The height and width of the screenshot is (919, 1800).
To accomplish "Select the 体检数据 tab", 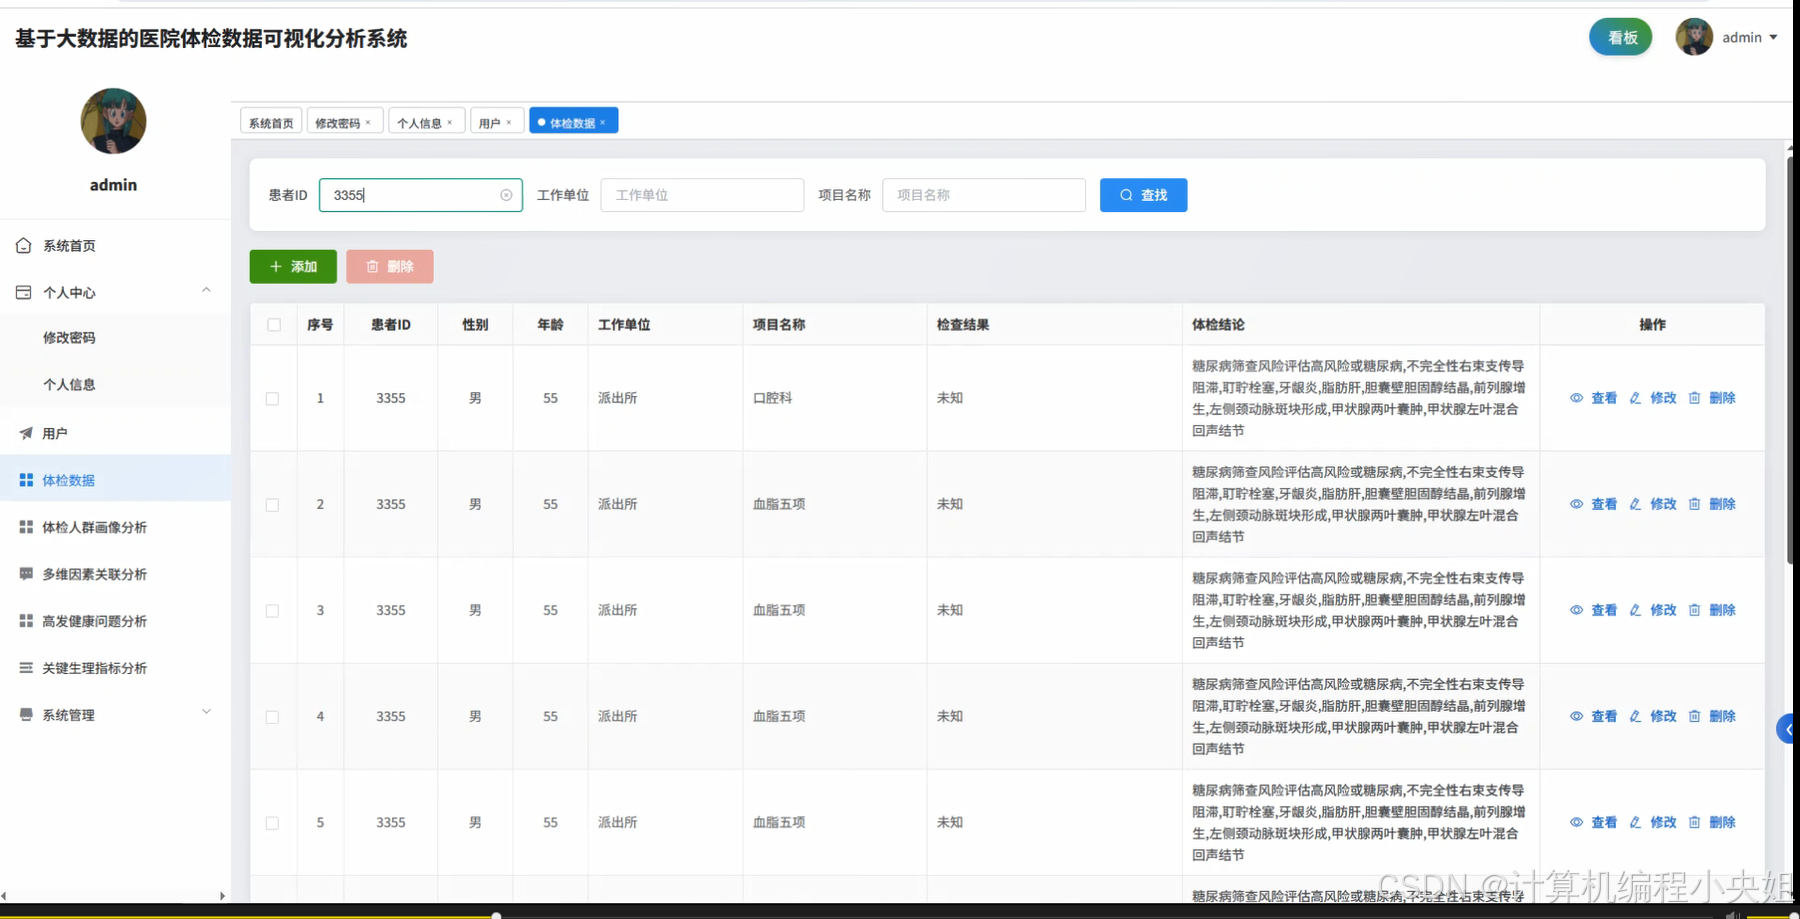I will point(572,123).
